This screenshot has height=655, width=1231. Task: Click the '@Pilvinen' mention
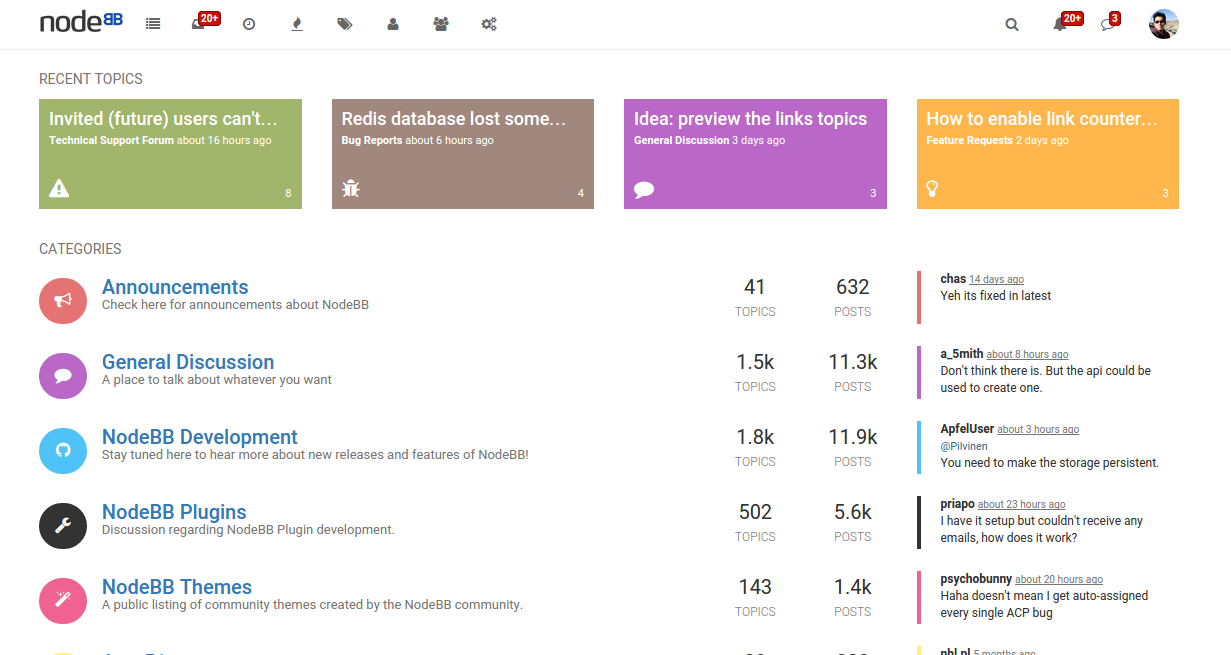[x=963, y=447]
